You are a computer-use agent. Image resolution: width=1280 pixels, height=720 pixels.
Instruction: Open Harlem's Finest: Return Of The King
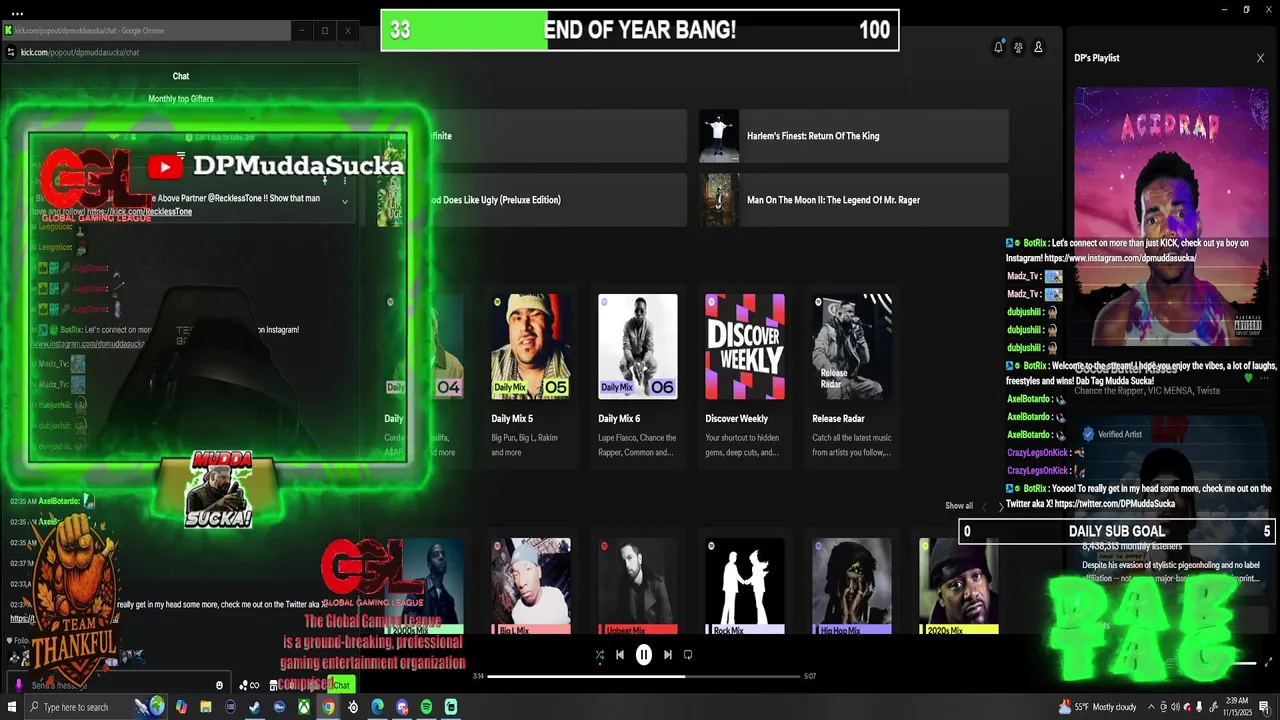pos(854,136)
